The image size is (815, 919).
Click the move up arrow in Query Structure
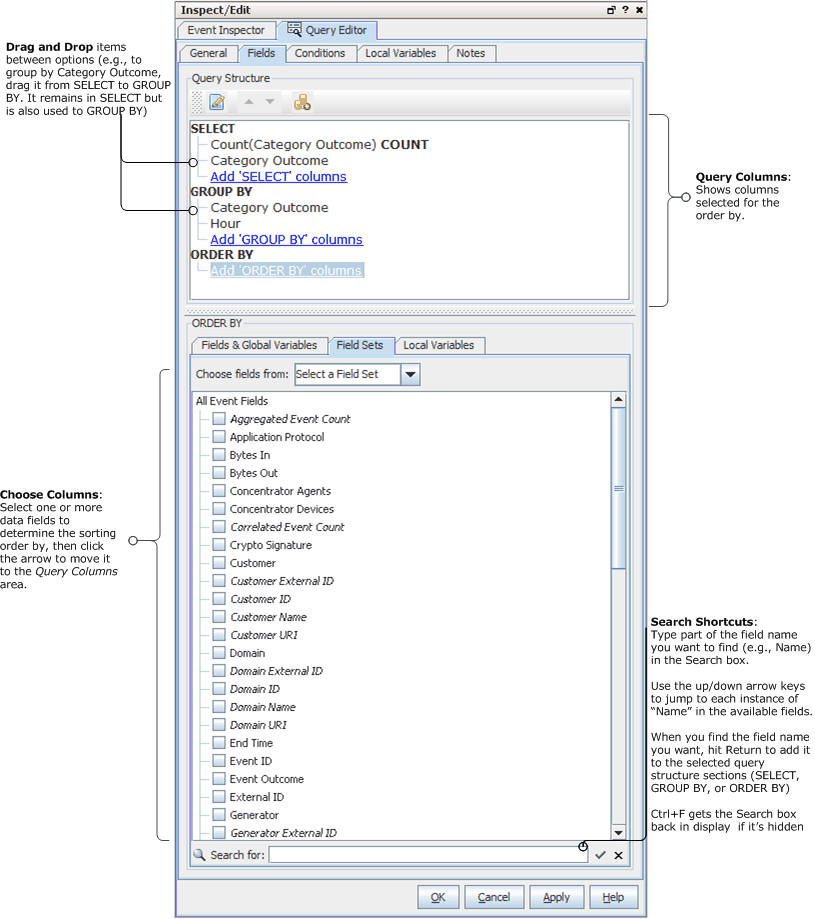click(x=250, y=102)
